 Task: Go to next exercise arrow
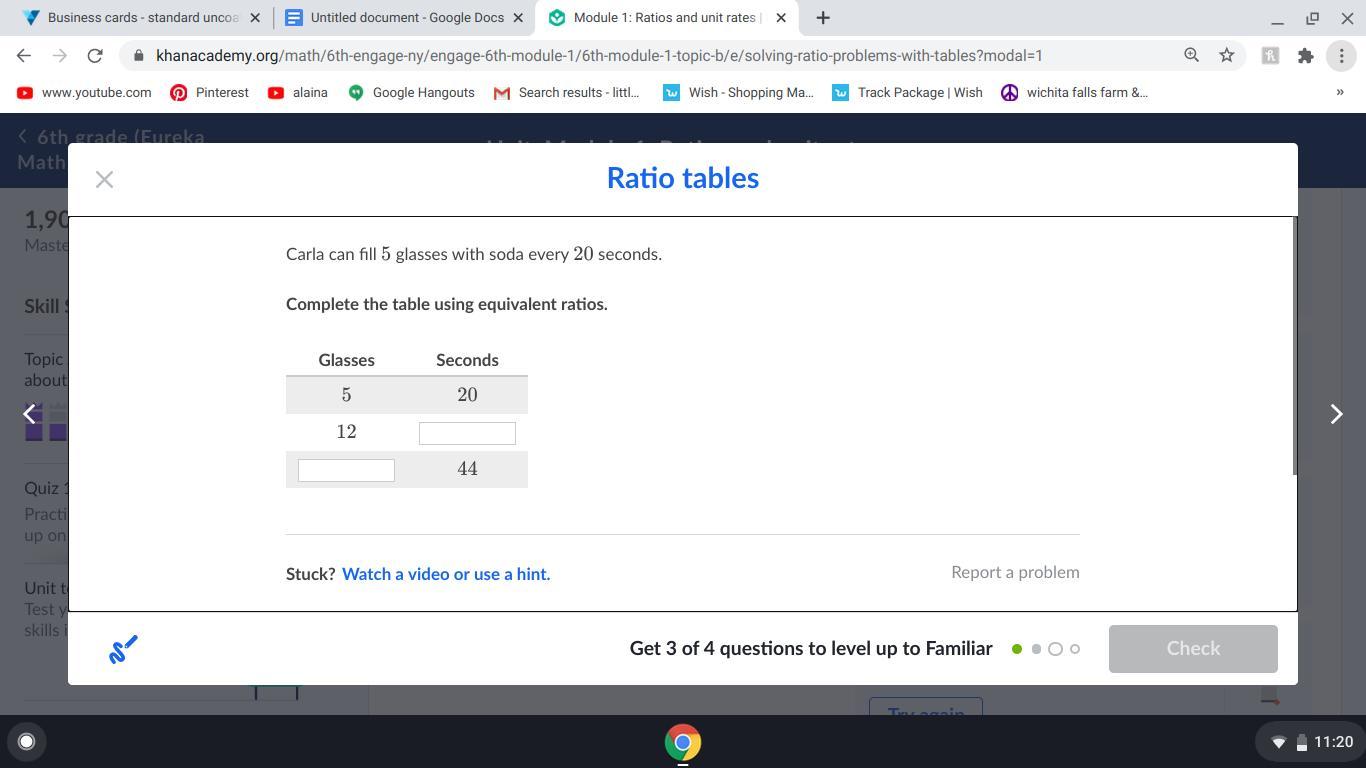[1336, 414]
